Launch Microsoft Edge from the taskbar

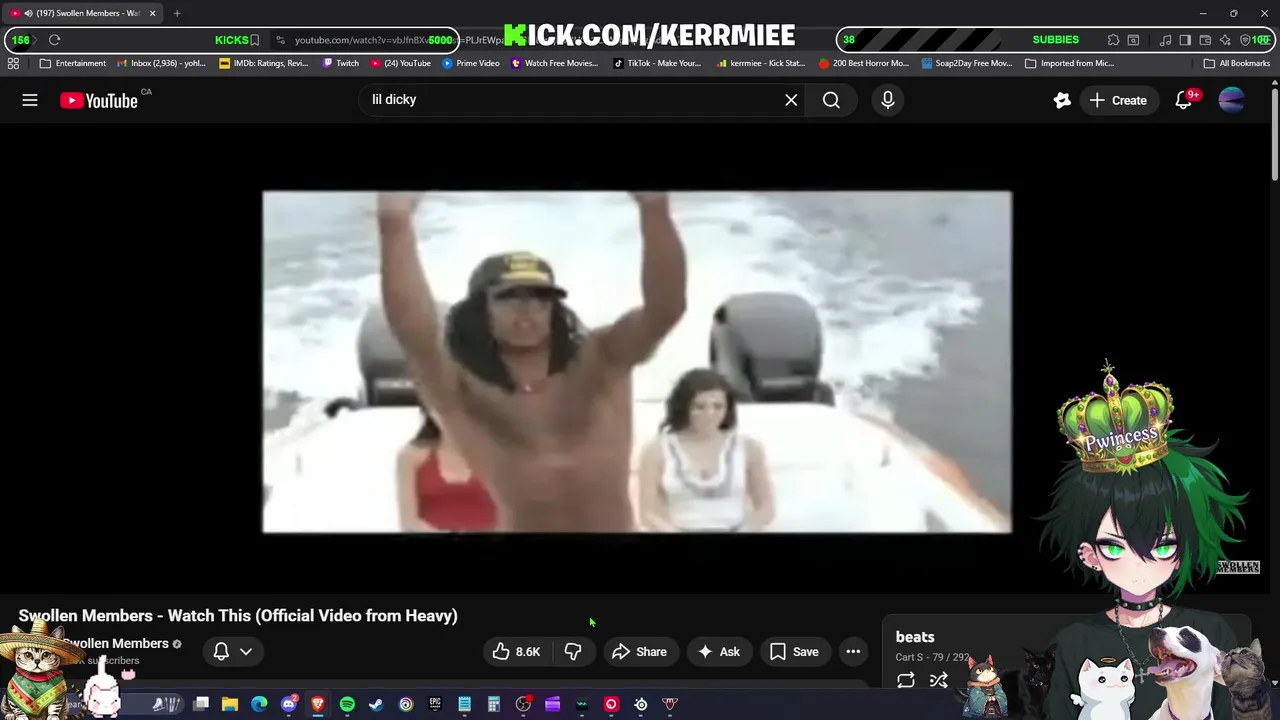tap(259, 704)
